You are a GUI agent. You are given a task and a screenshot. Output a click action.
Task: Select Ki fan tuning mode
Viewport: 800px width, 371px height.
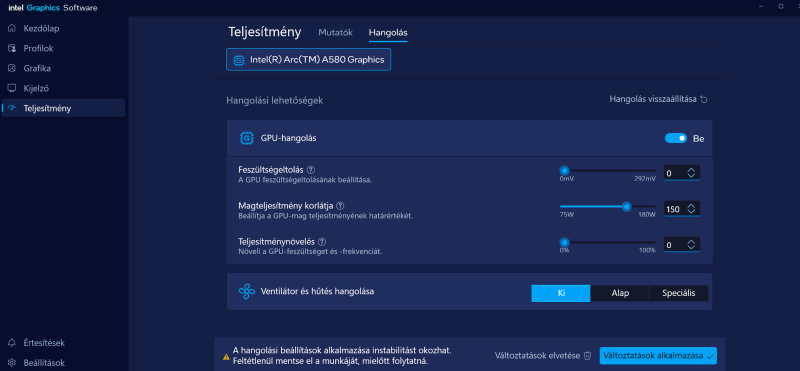click(561, 293)
